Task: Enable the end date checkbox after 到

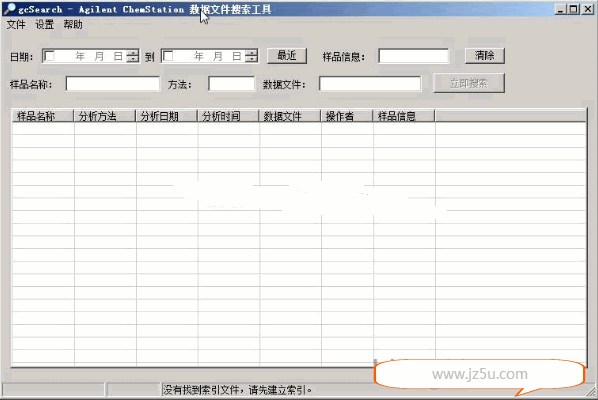Action: point(168,56)
